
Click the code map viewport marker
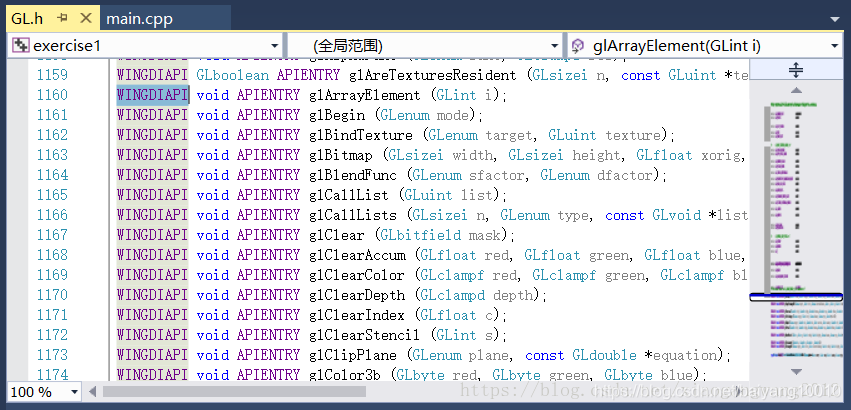pyautogui.click(x=796, y=297)
